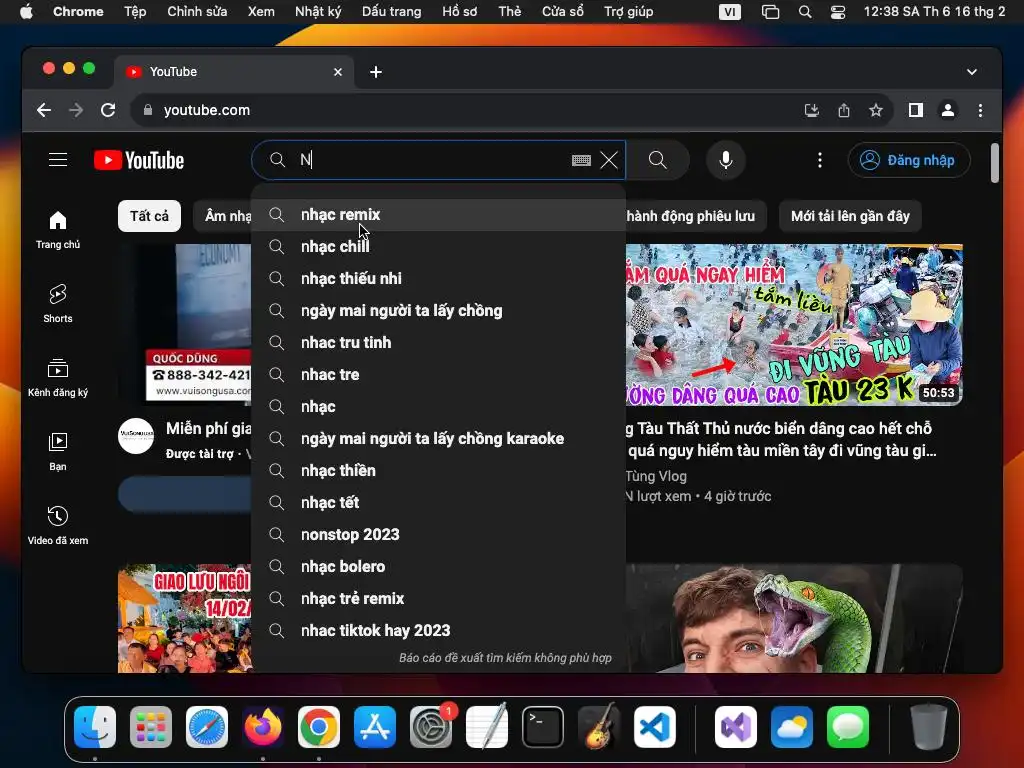The width and height of the screenshot is (1024, 768).
Task: Open YouTube settings three-dot menu
Action: pos(820,160)
